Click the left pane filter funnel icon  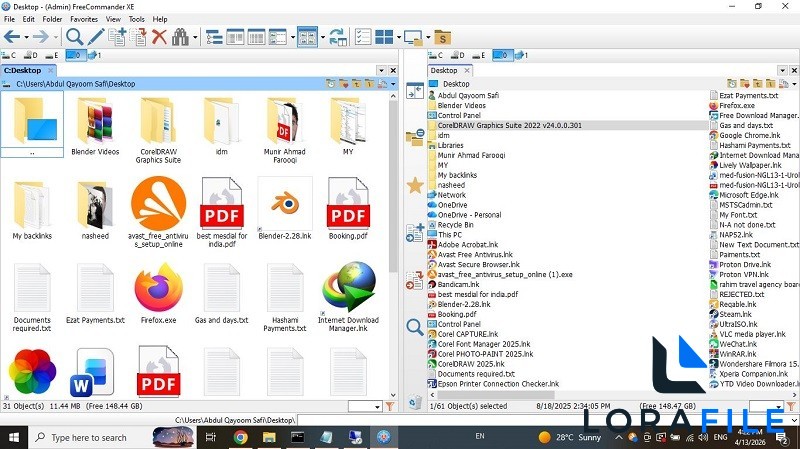click(x=390, y=407)
